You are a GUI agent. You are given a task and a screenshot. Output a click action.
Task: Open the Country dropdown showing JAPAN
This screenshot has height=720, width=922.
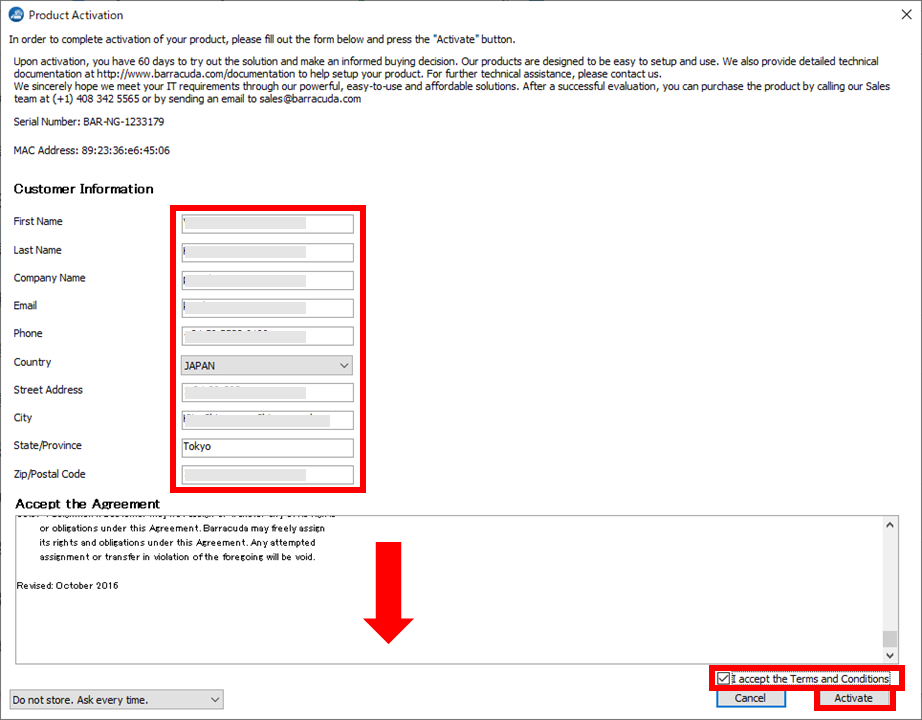coord(268,365)
